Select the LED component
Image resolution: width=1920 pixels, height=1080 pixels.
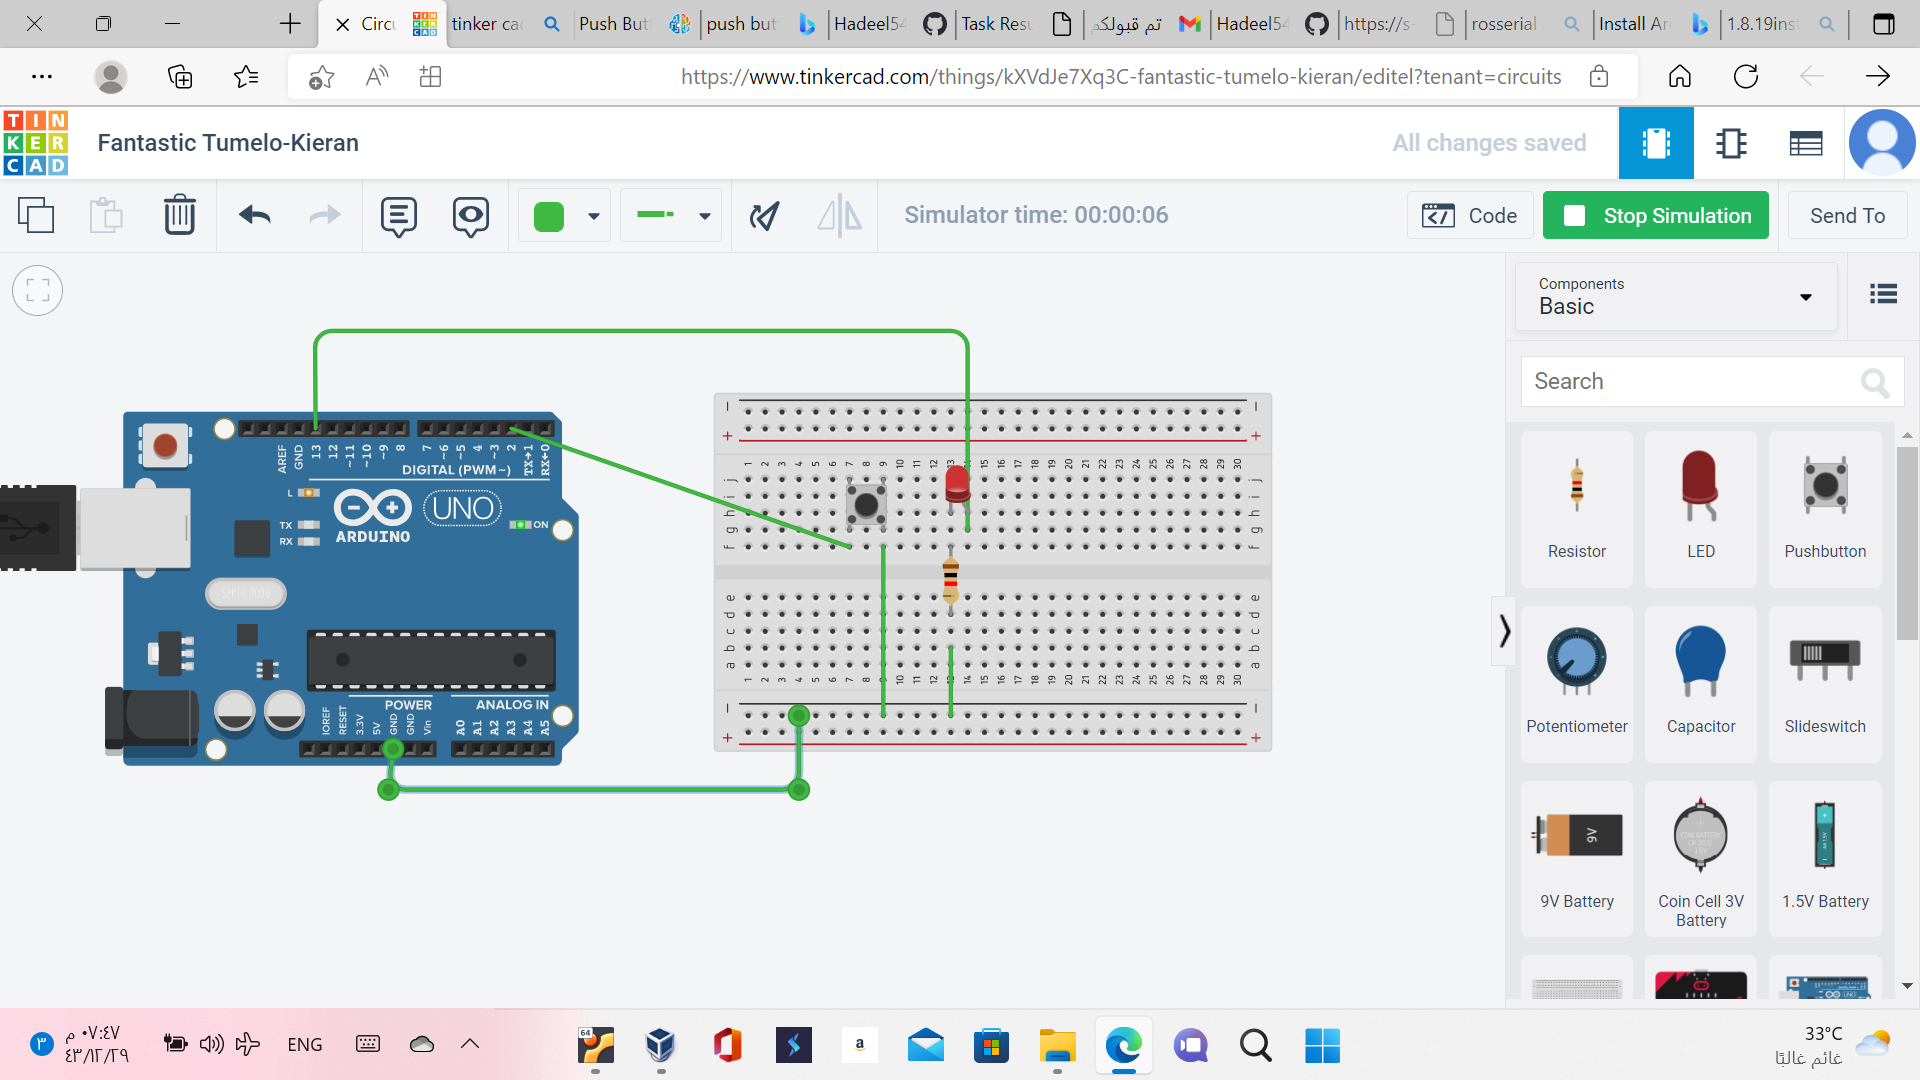click(x=1700, y=509)
